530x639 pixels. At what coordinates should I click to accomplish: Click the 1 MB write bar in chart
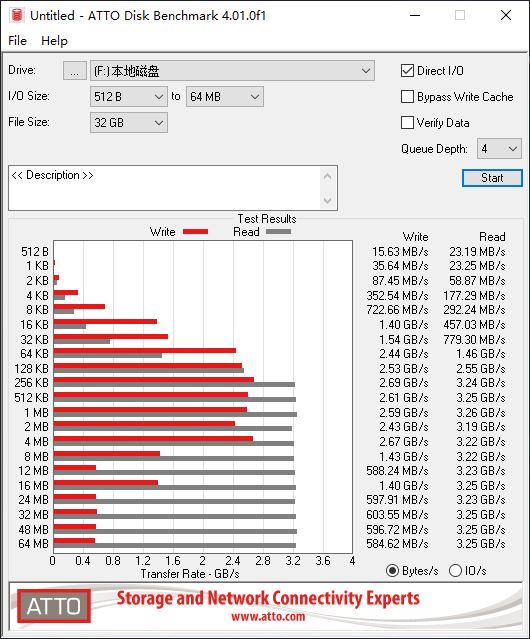point(150,410)
